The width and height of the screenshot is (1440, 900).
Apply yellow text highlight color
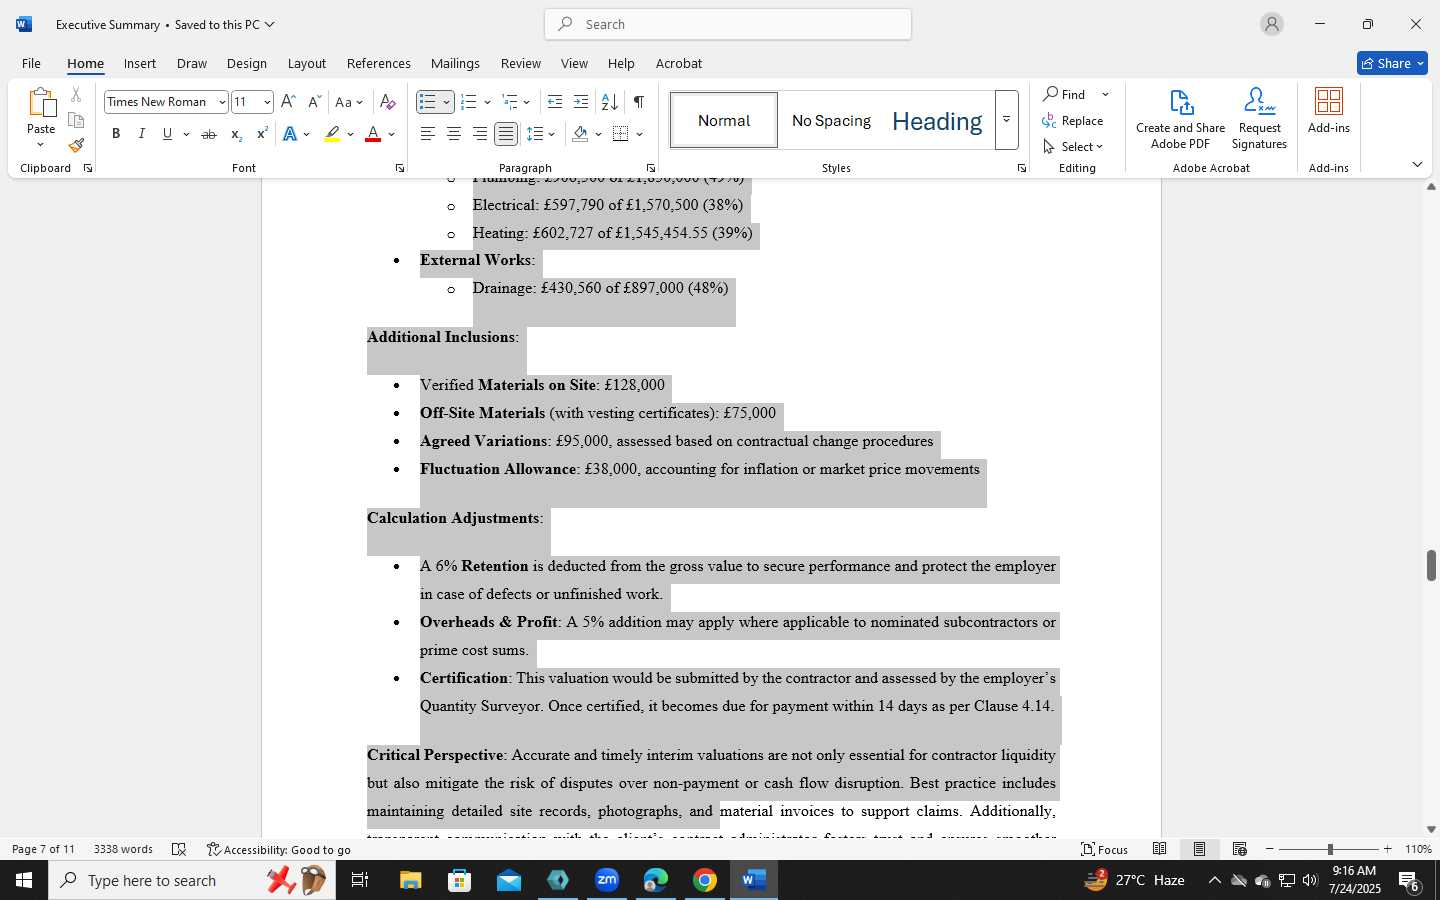click(x=332, y=134)
